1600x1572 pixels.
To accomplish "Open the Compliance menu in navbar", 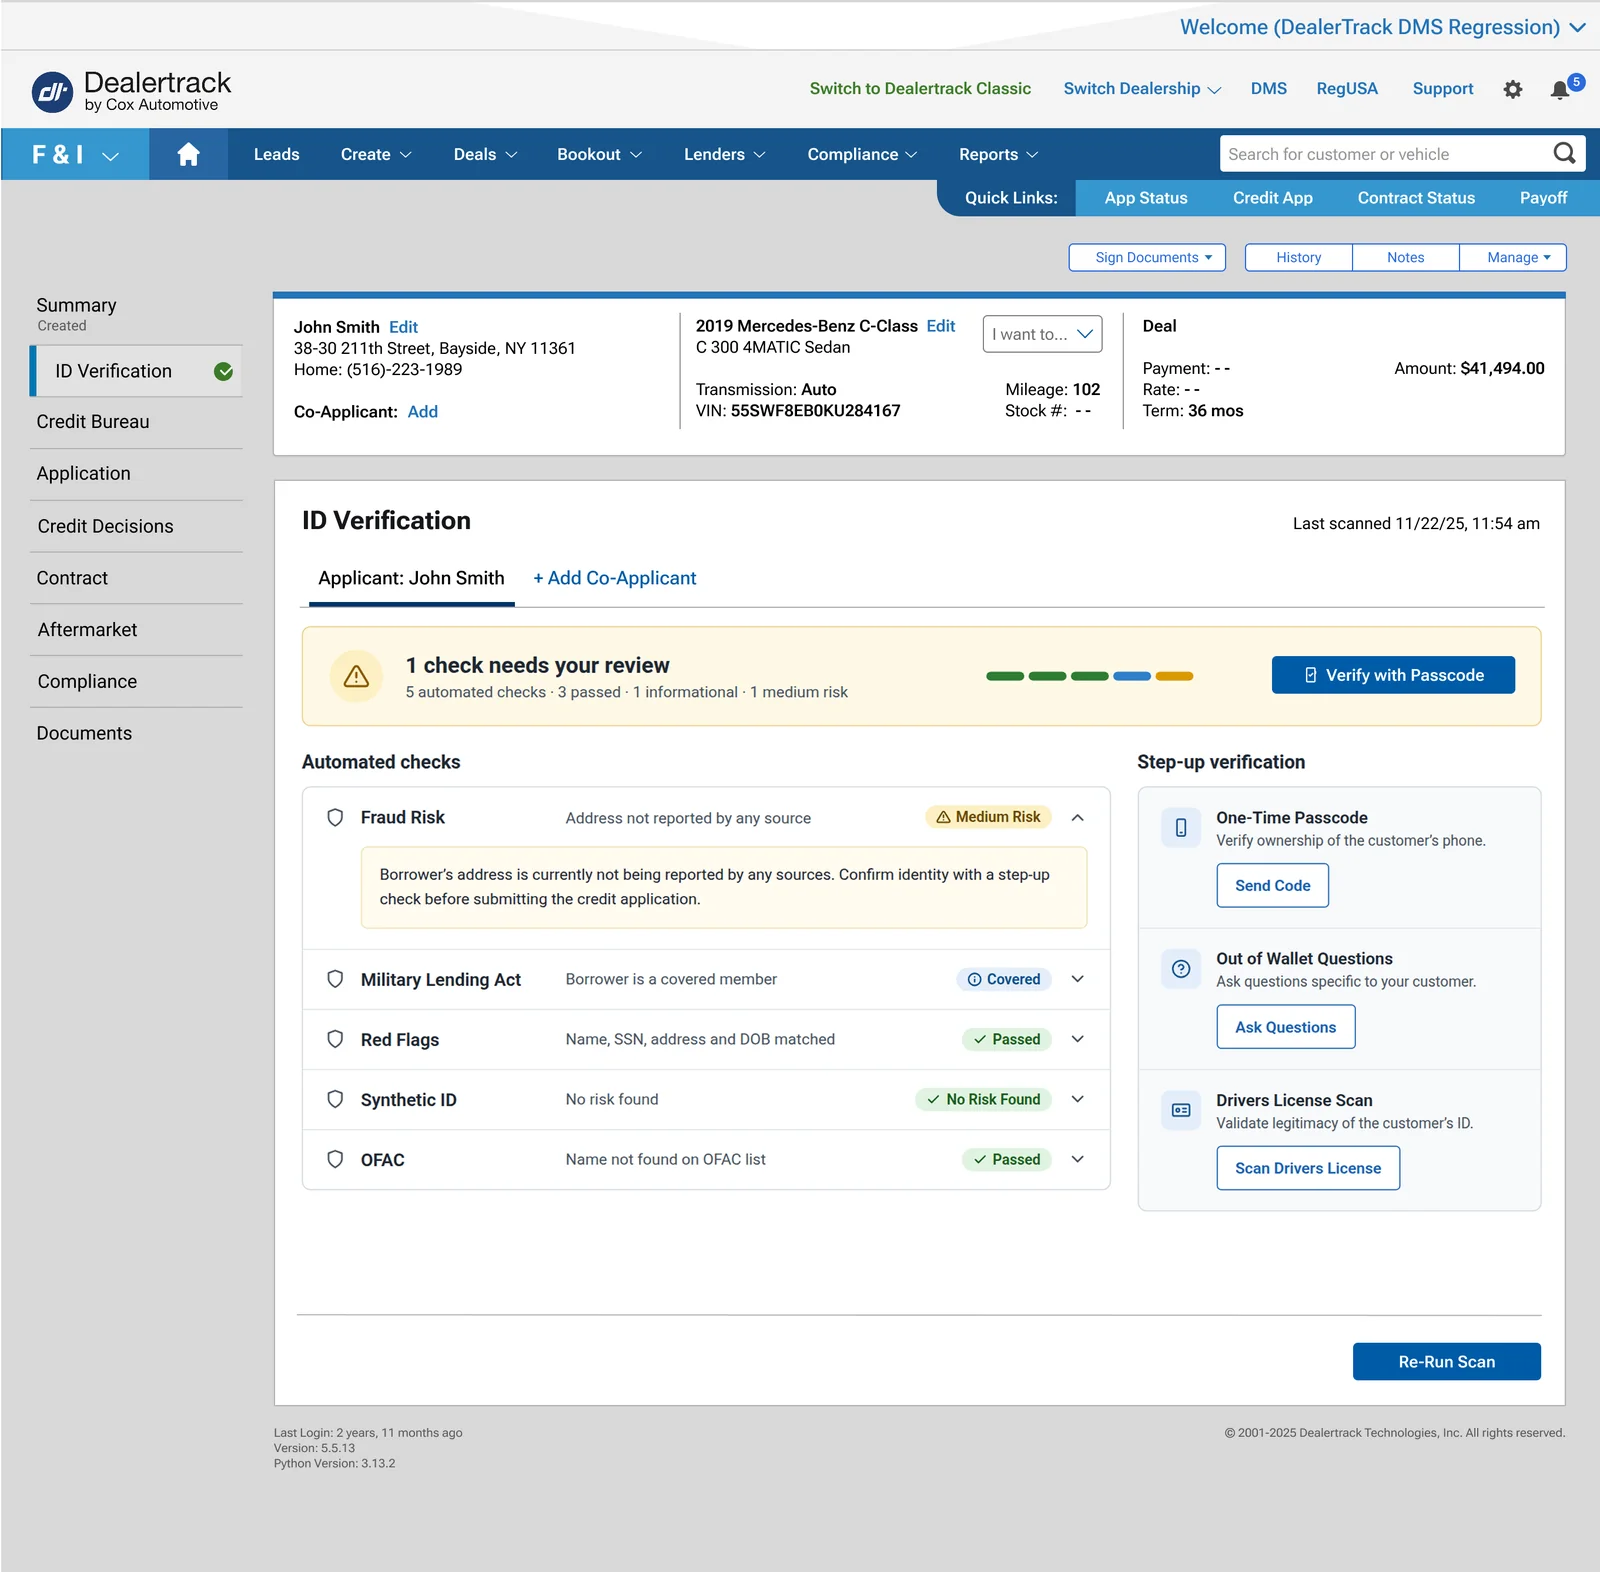I will click(x=862, y=154).
